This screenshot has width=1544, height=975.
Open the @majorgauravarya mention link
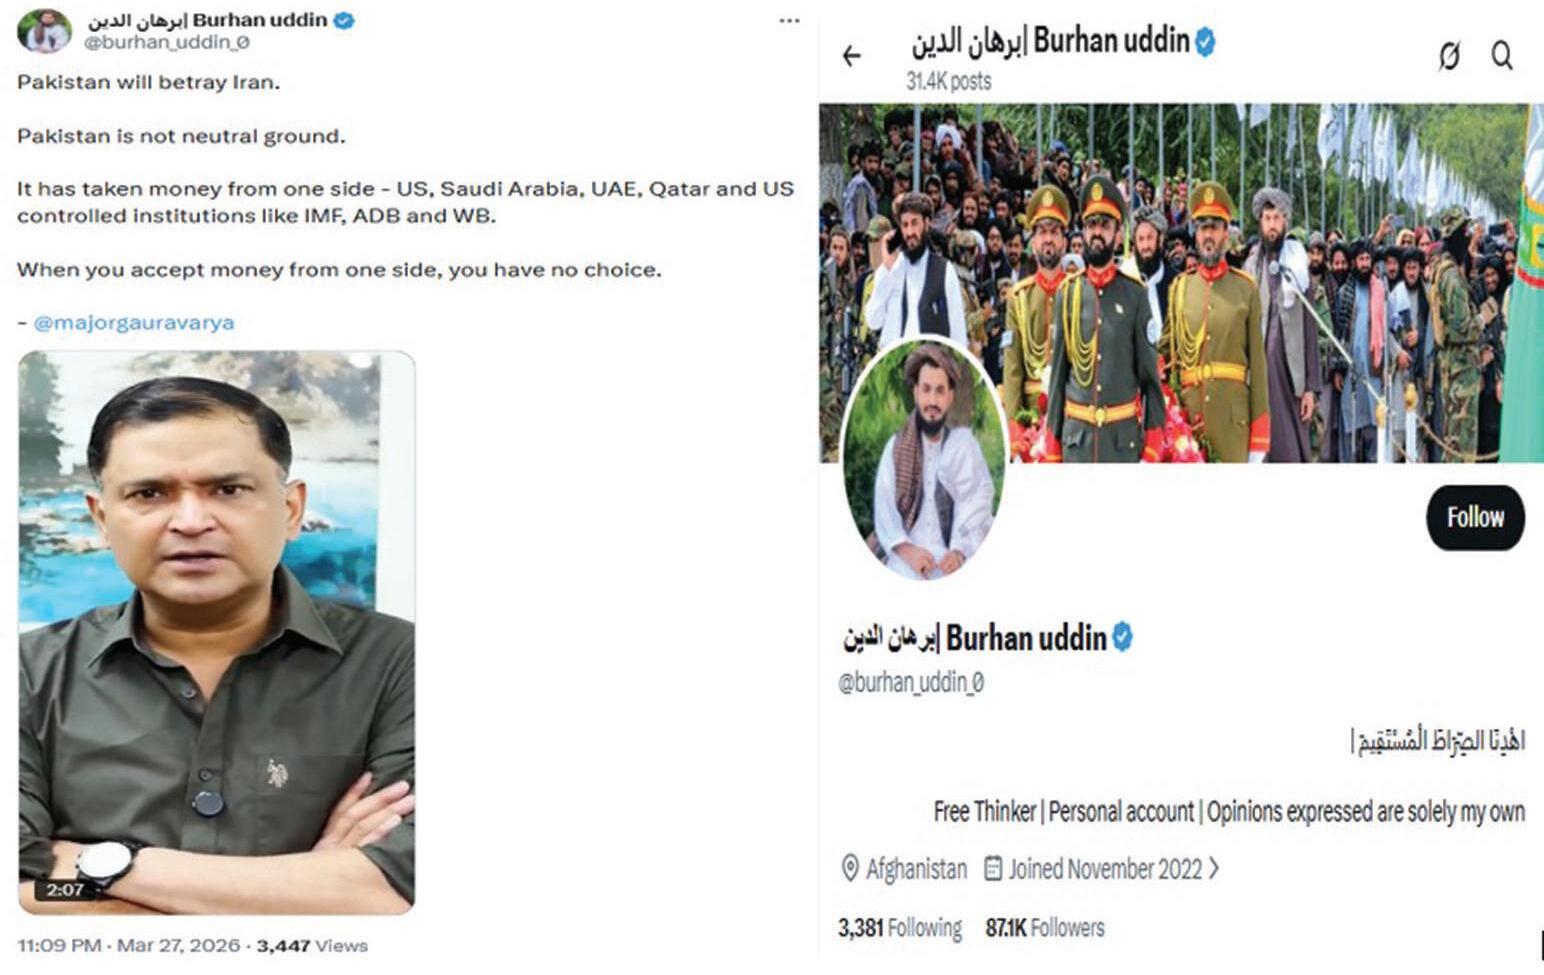pyautogui.click(x=134, y=323)
